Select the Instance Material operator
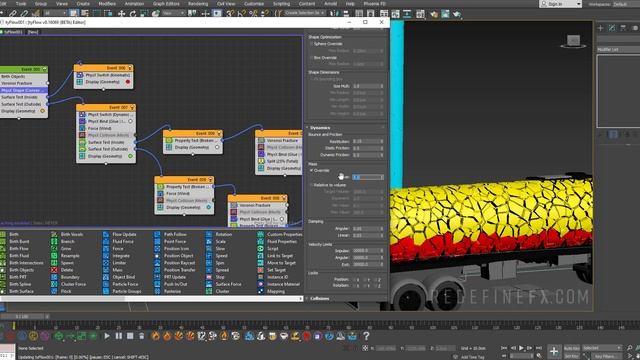This screenshot has width=640, height=360. click(279, 284)
